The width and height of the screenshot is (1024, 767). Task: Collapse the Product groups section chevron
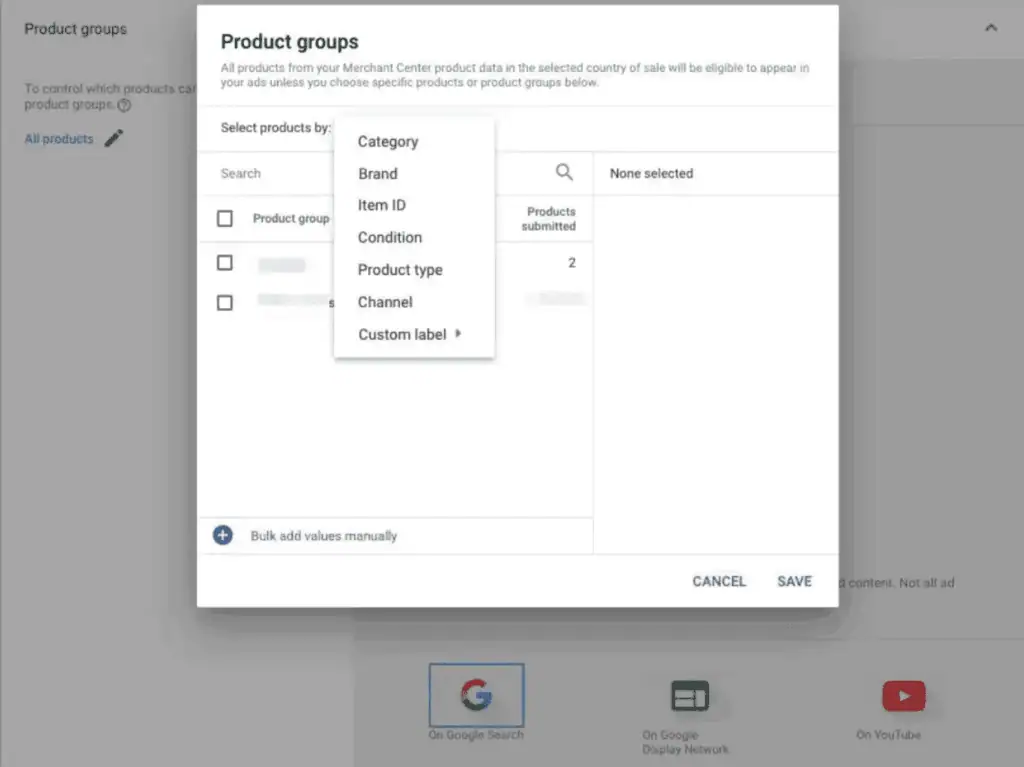point(991,29)
